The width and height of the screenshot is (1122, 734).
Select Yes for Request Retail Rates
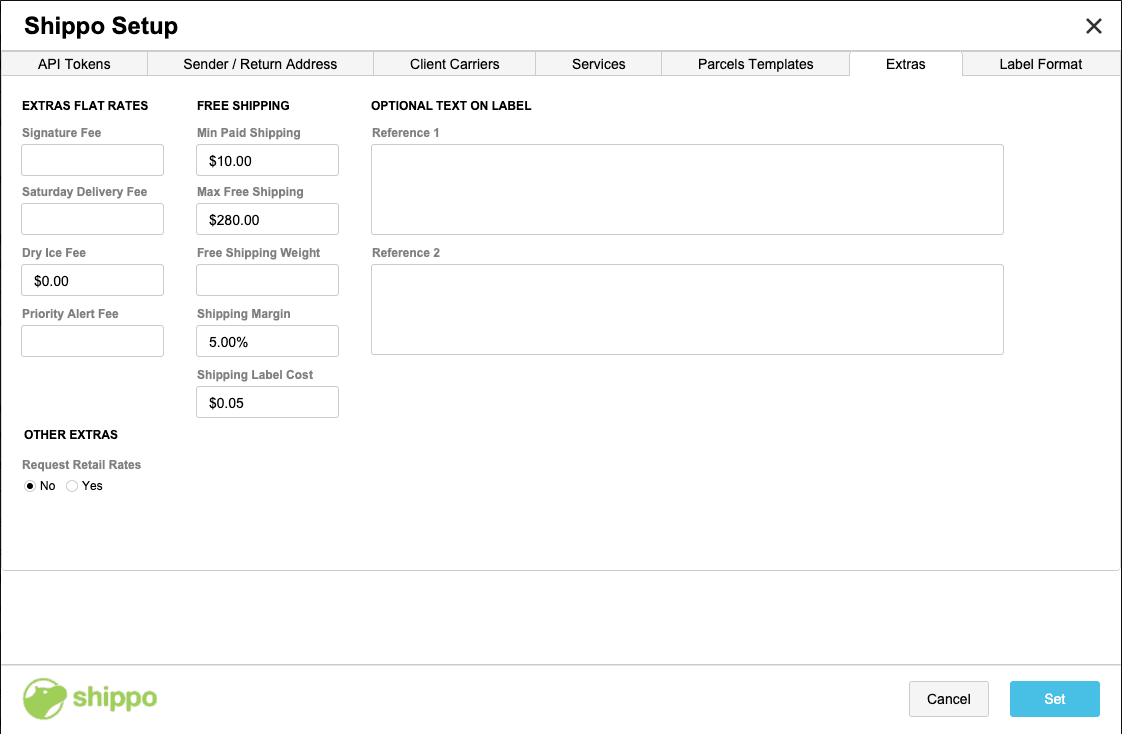72,486
